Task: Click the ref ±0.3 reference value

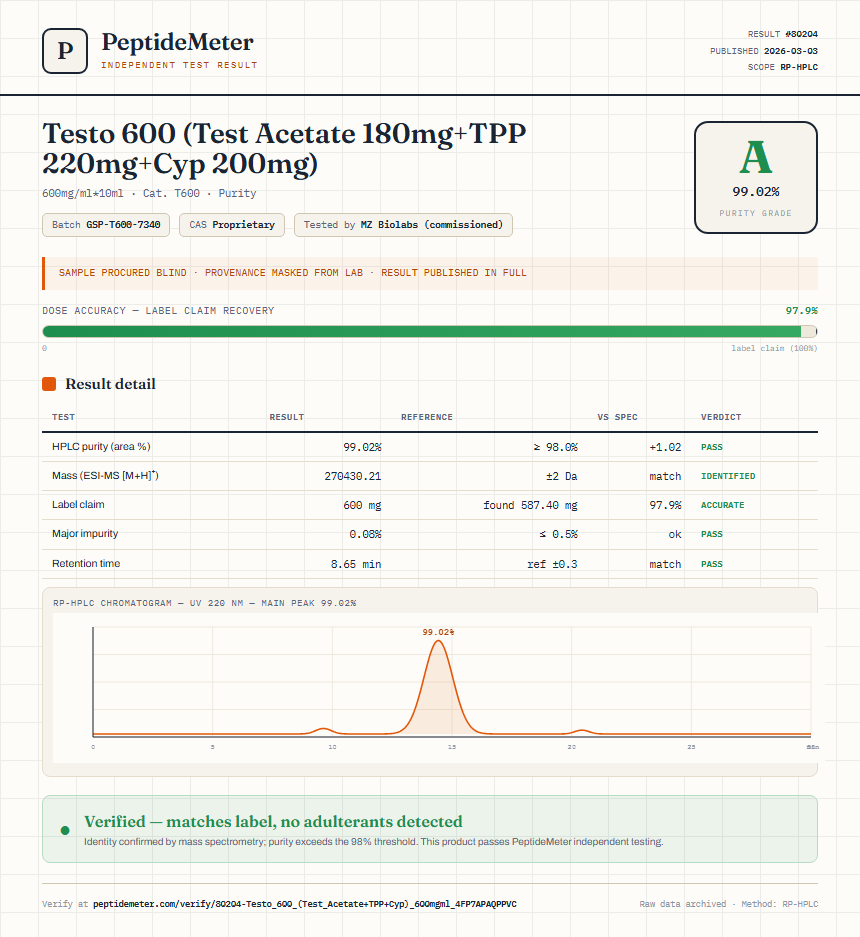Action: 552,564
